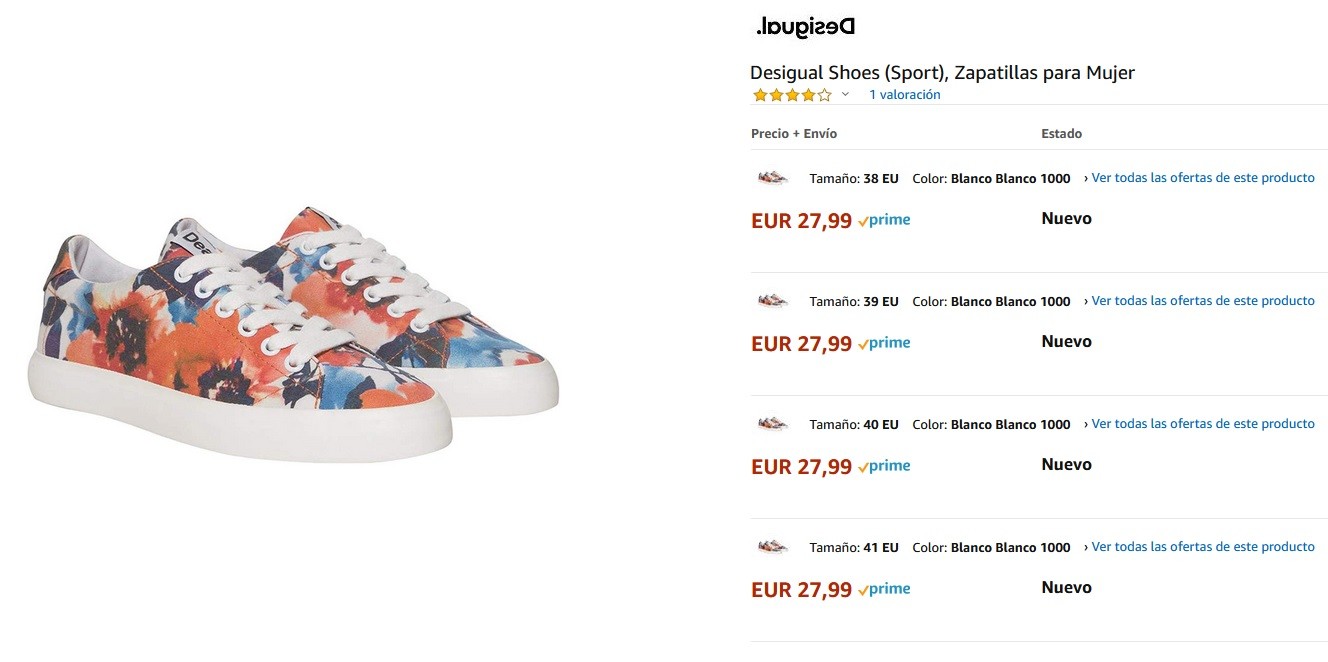1328x662 pixels.
Task: Select the size 41 EU shoe thumbnail
Action: (x=773, y=547)
